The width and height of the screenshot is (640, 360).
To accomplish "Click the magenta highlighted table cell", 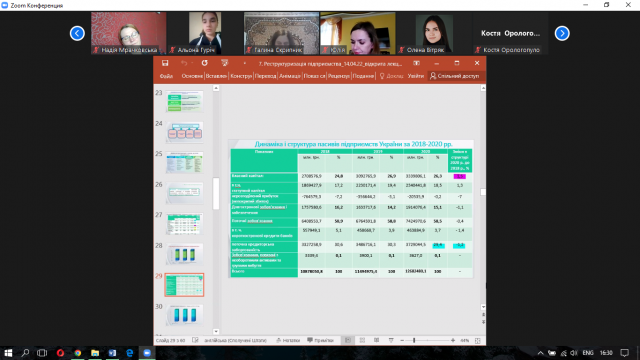I will [x=460, y=176].
